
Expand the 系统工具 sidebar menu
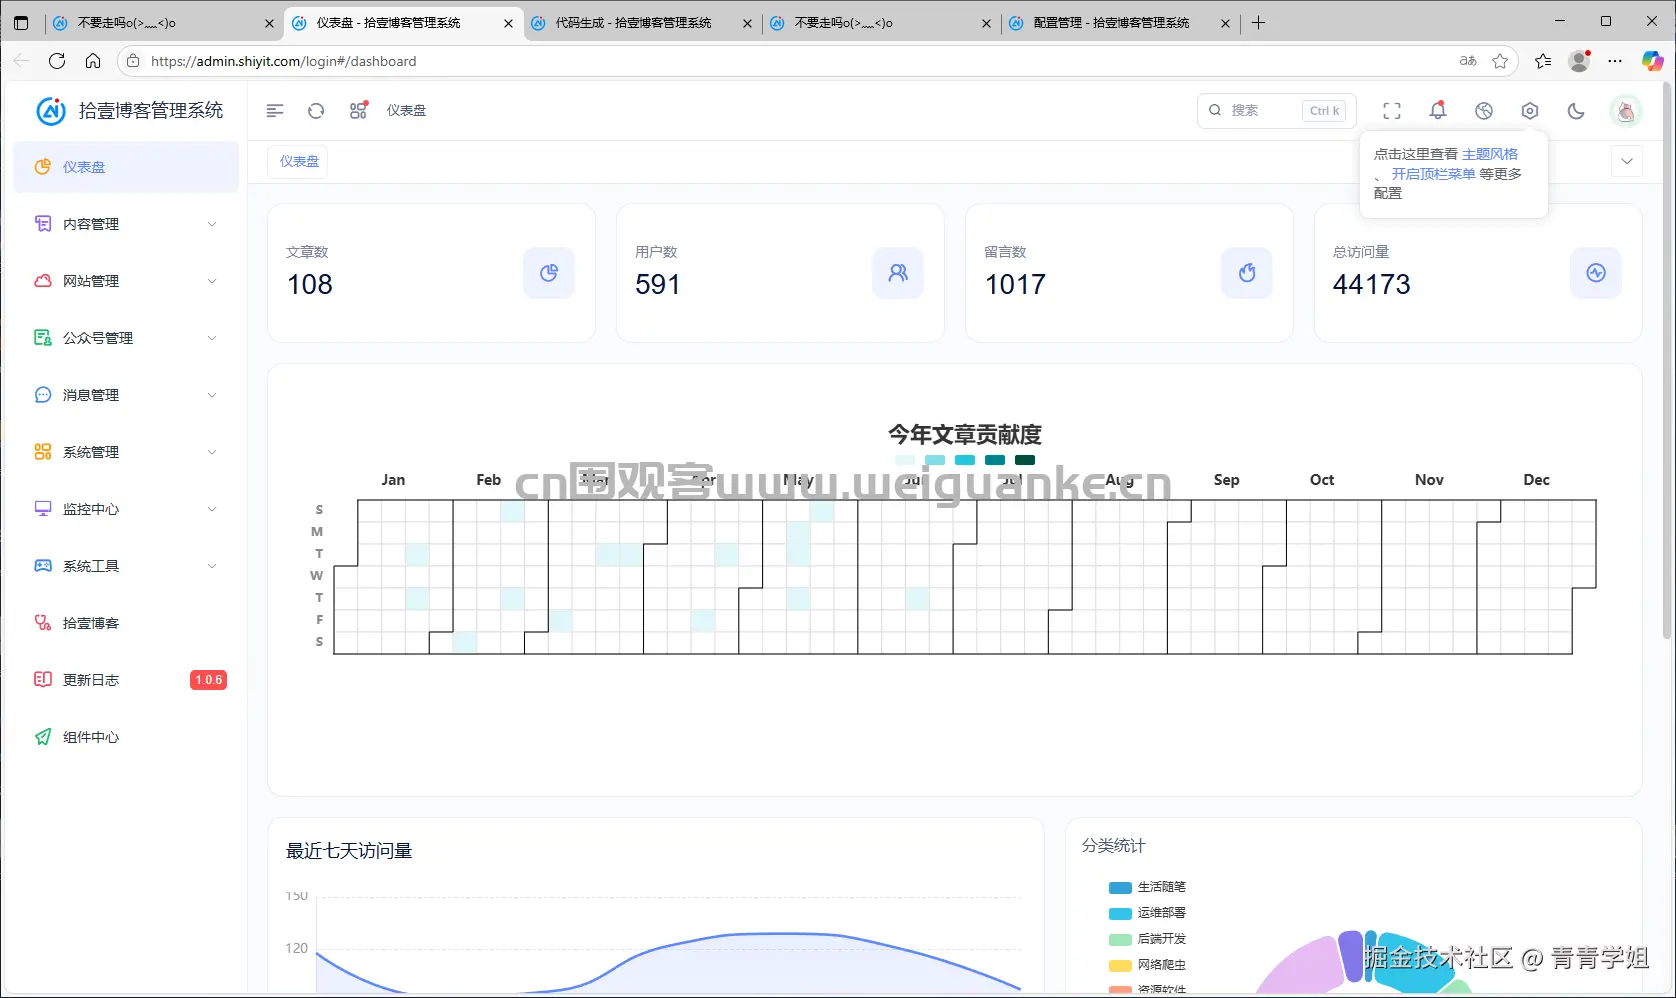tap(126, 566)
